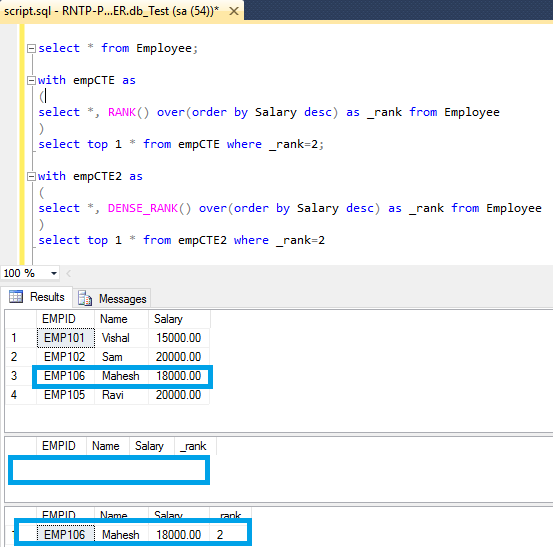This screenshot has width=553, height=547.
Task: Collapse the 'select * from Employee' block
Action: [31, 48]
